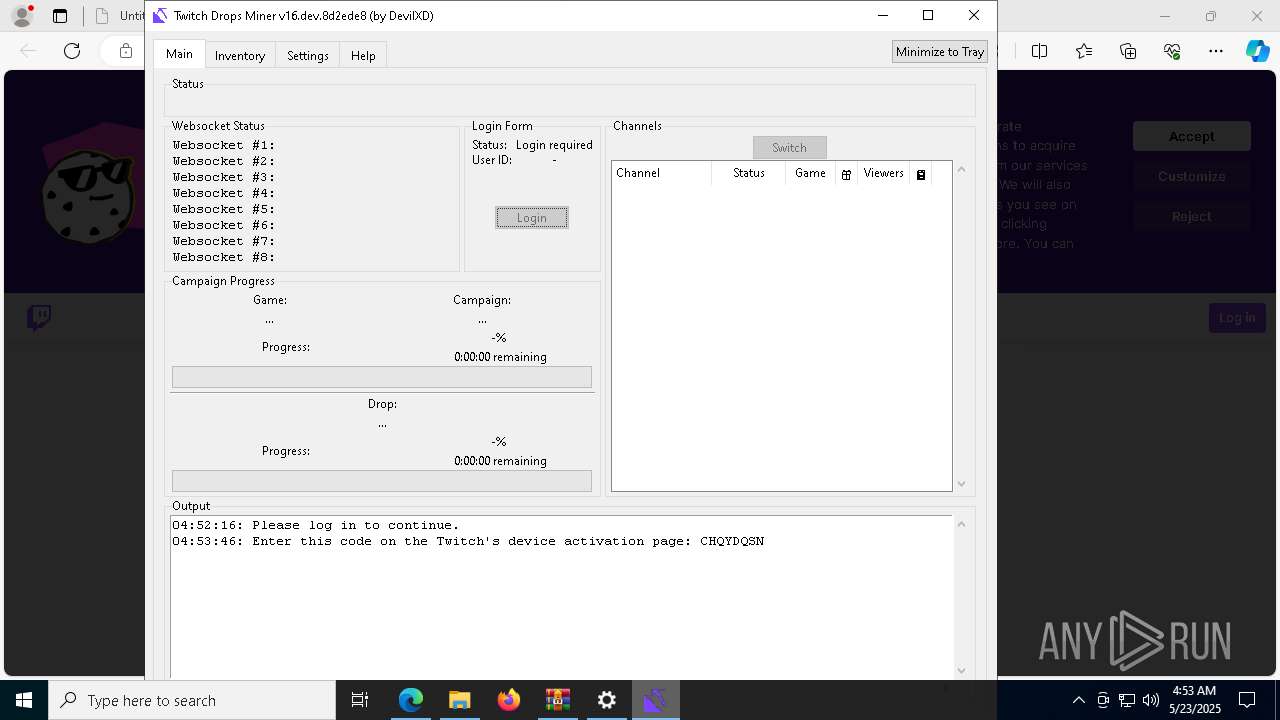Sort channels by Channel column header
The width and height of the screenshot is (1280, 720).
click(662, 174)
